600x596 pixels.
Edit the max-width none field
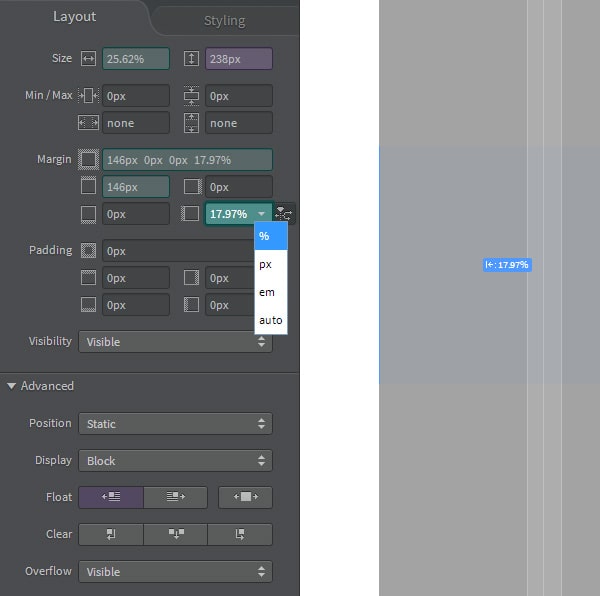click(136, 123)
